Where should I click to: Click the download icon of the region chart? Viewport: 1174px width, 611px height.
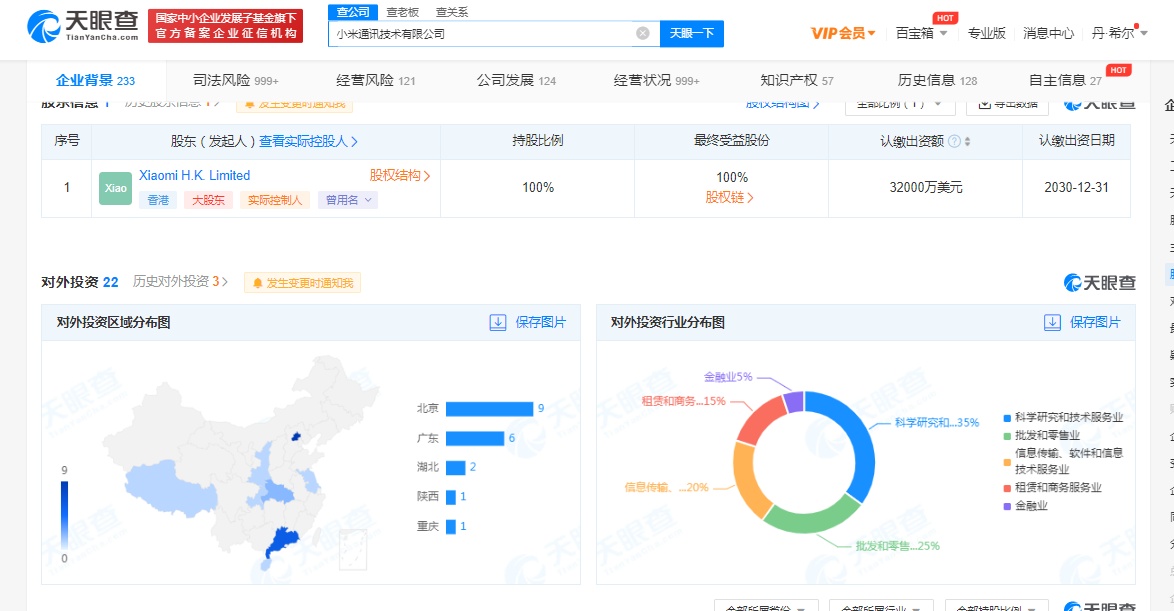pyautogui.click(x=498, y=323)
